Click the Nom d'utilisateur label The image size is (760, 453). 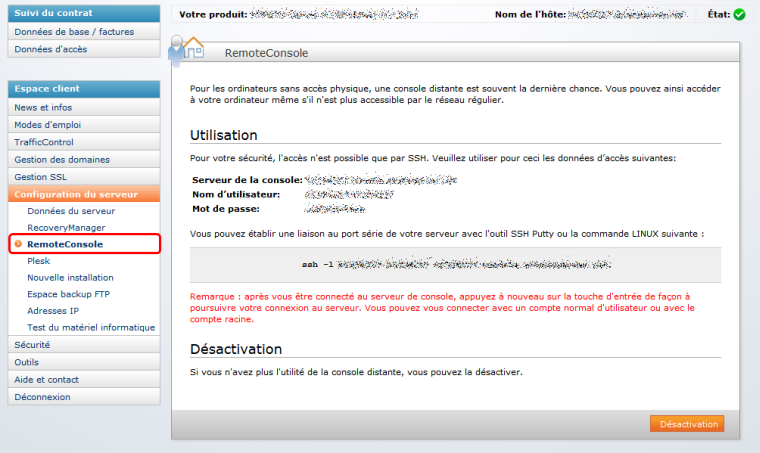point(236,194)
